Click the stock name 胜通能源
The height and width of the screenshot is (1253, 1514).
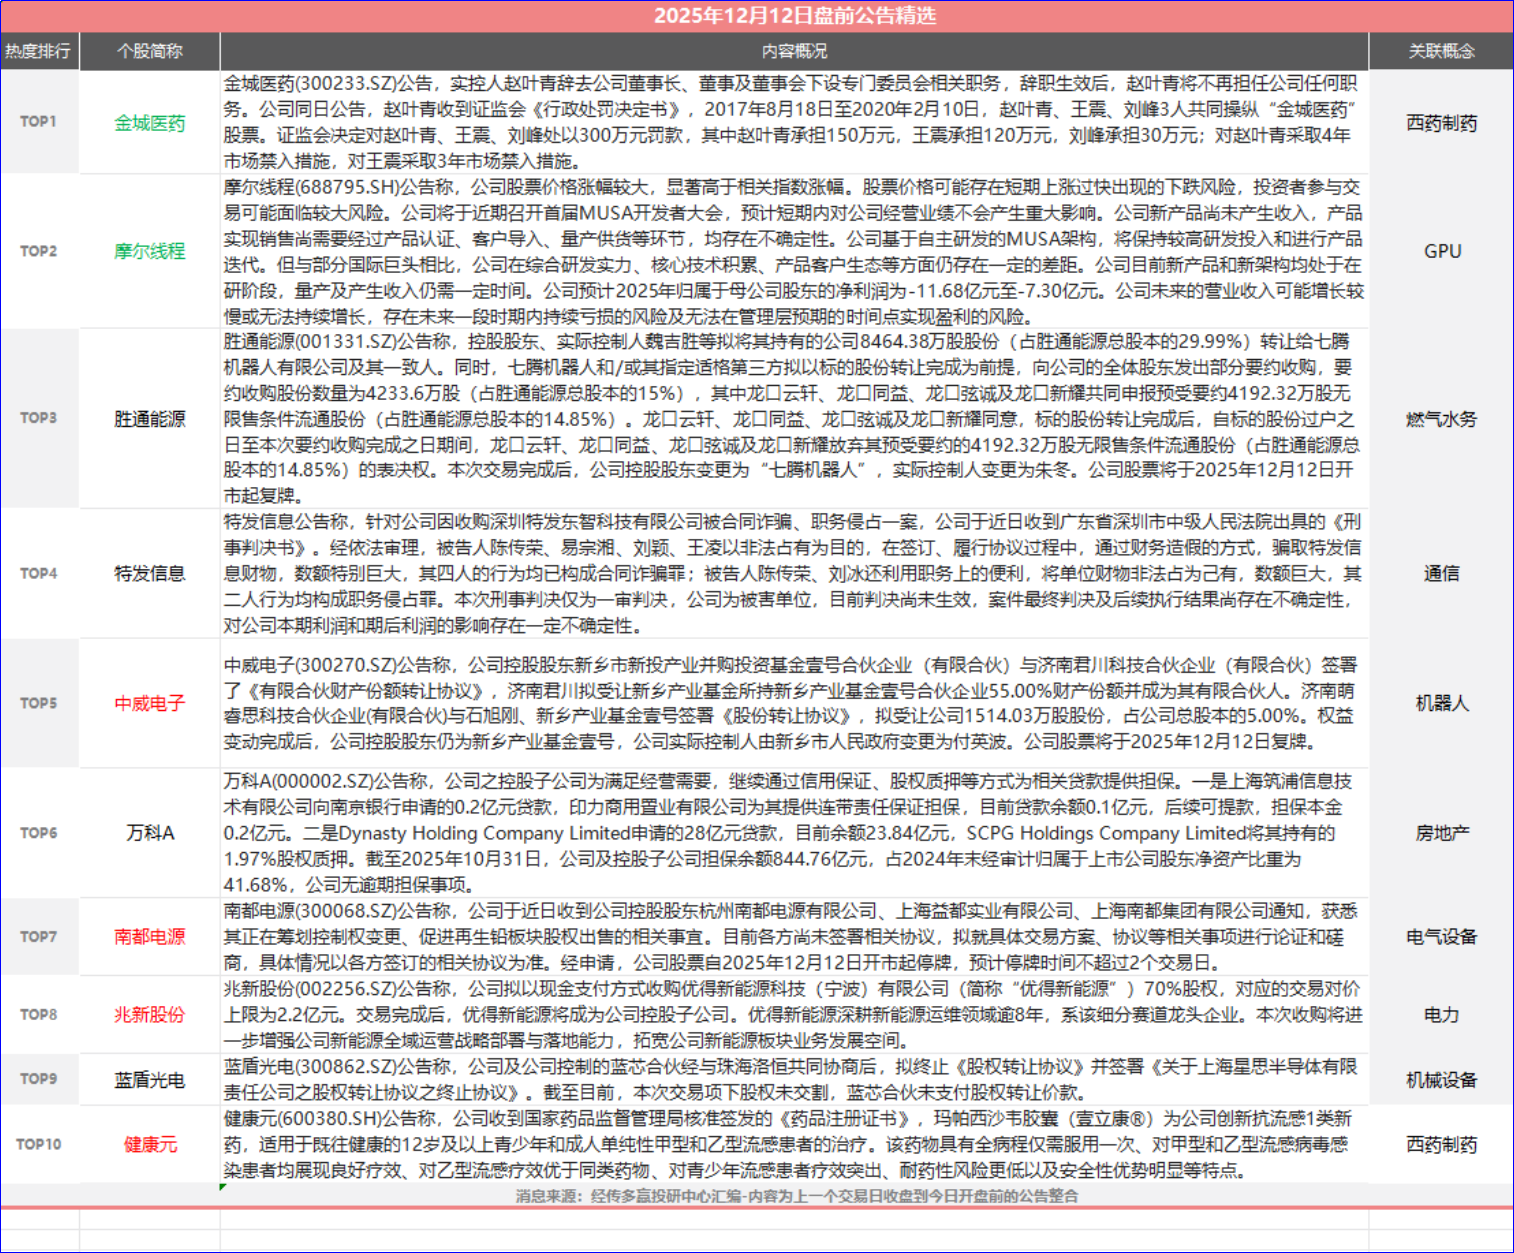point(150,419)
